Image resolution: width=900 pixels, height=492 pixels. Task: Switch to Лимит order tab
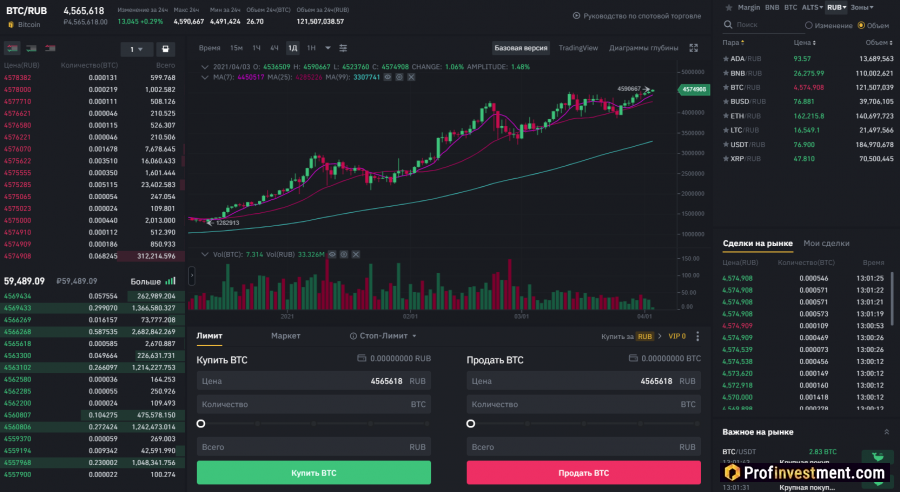click(210, 336)
